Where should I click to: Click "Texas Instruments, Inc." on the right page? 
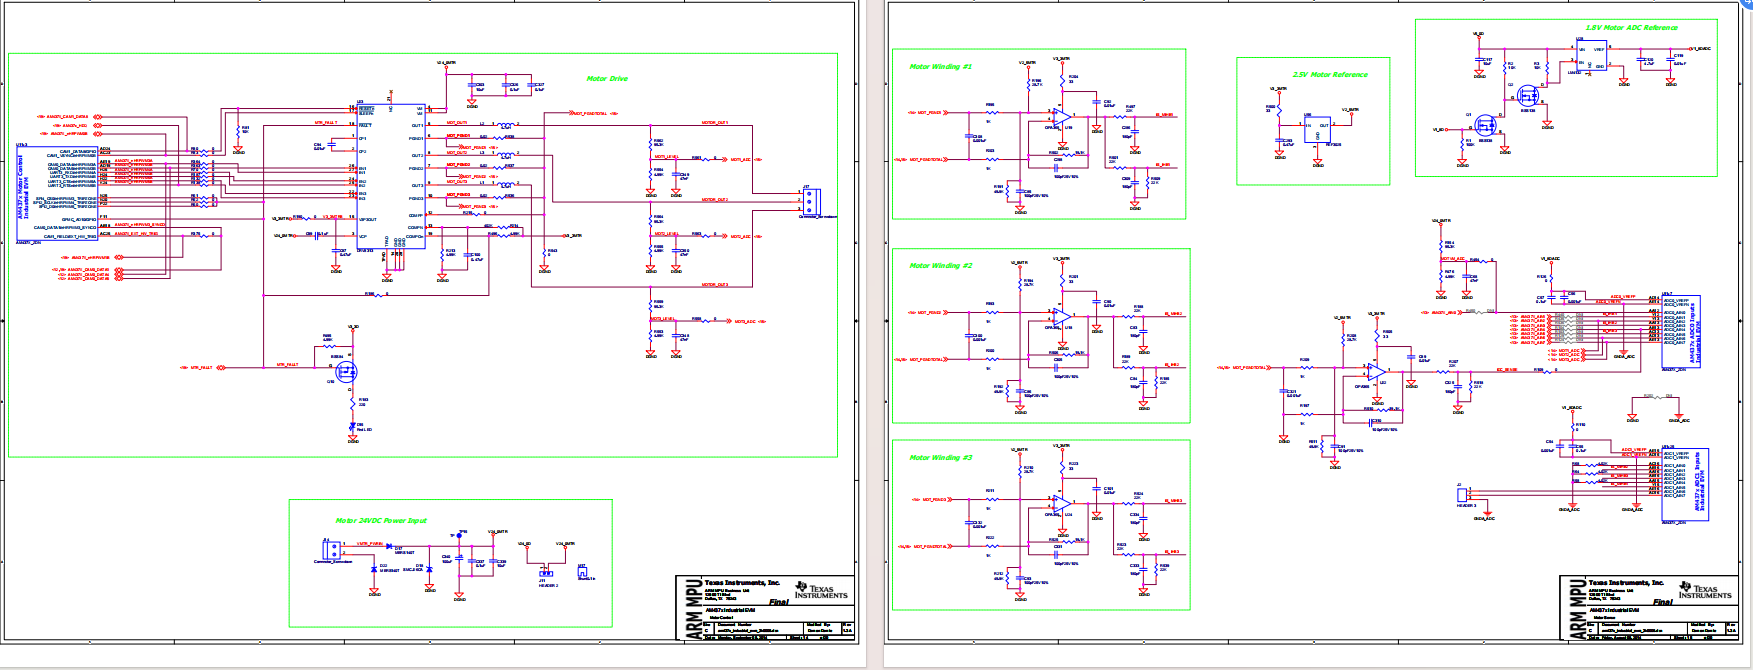[x=1626, y=582]
